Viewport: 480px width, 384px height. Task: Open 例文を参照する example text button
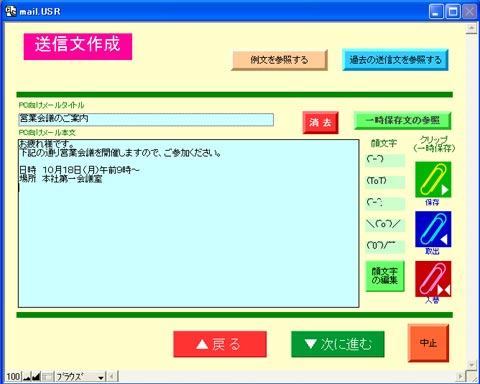(279, 60)
